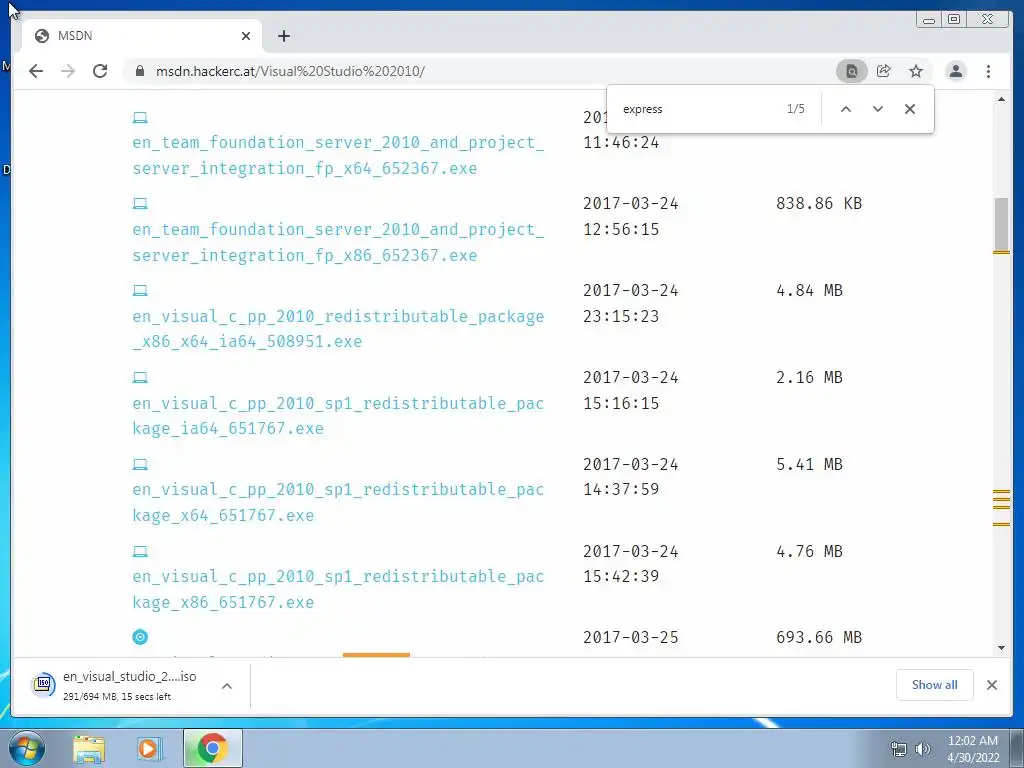
Task: Close the downloads bar
Action: pyautogui.click(x=991, y=684)
